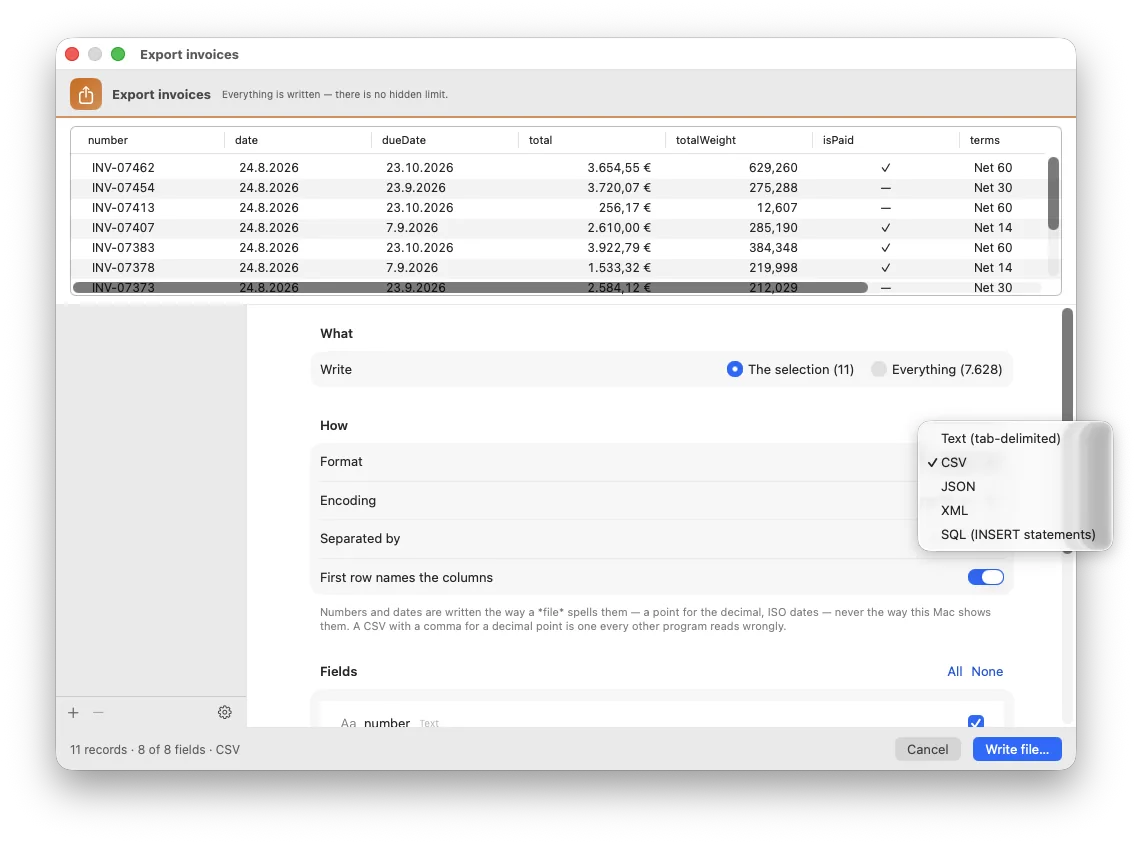Click the orange Export invoices share icon
Screen dimensions: 1136x844
coord(85,94)
